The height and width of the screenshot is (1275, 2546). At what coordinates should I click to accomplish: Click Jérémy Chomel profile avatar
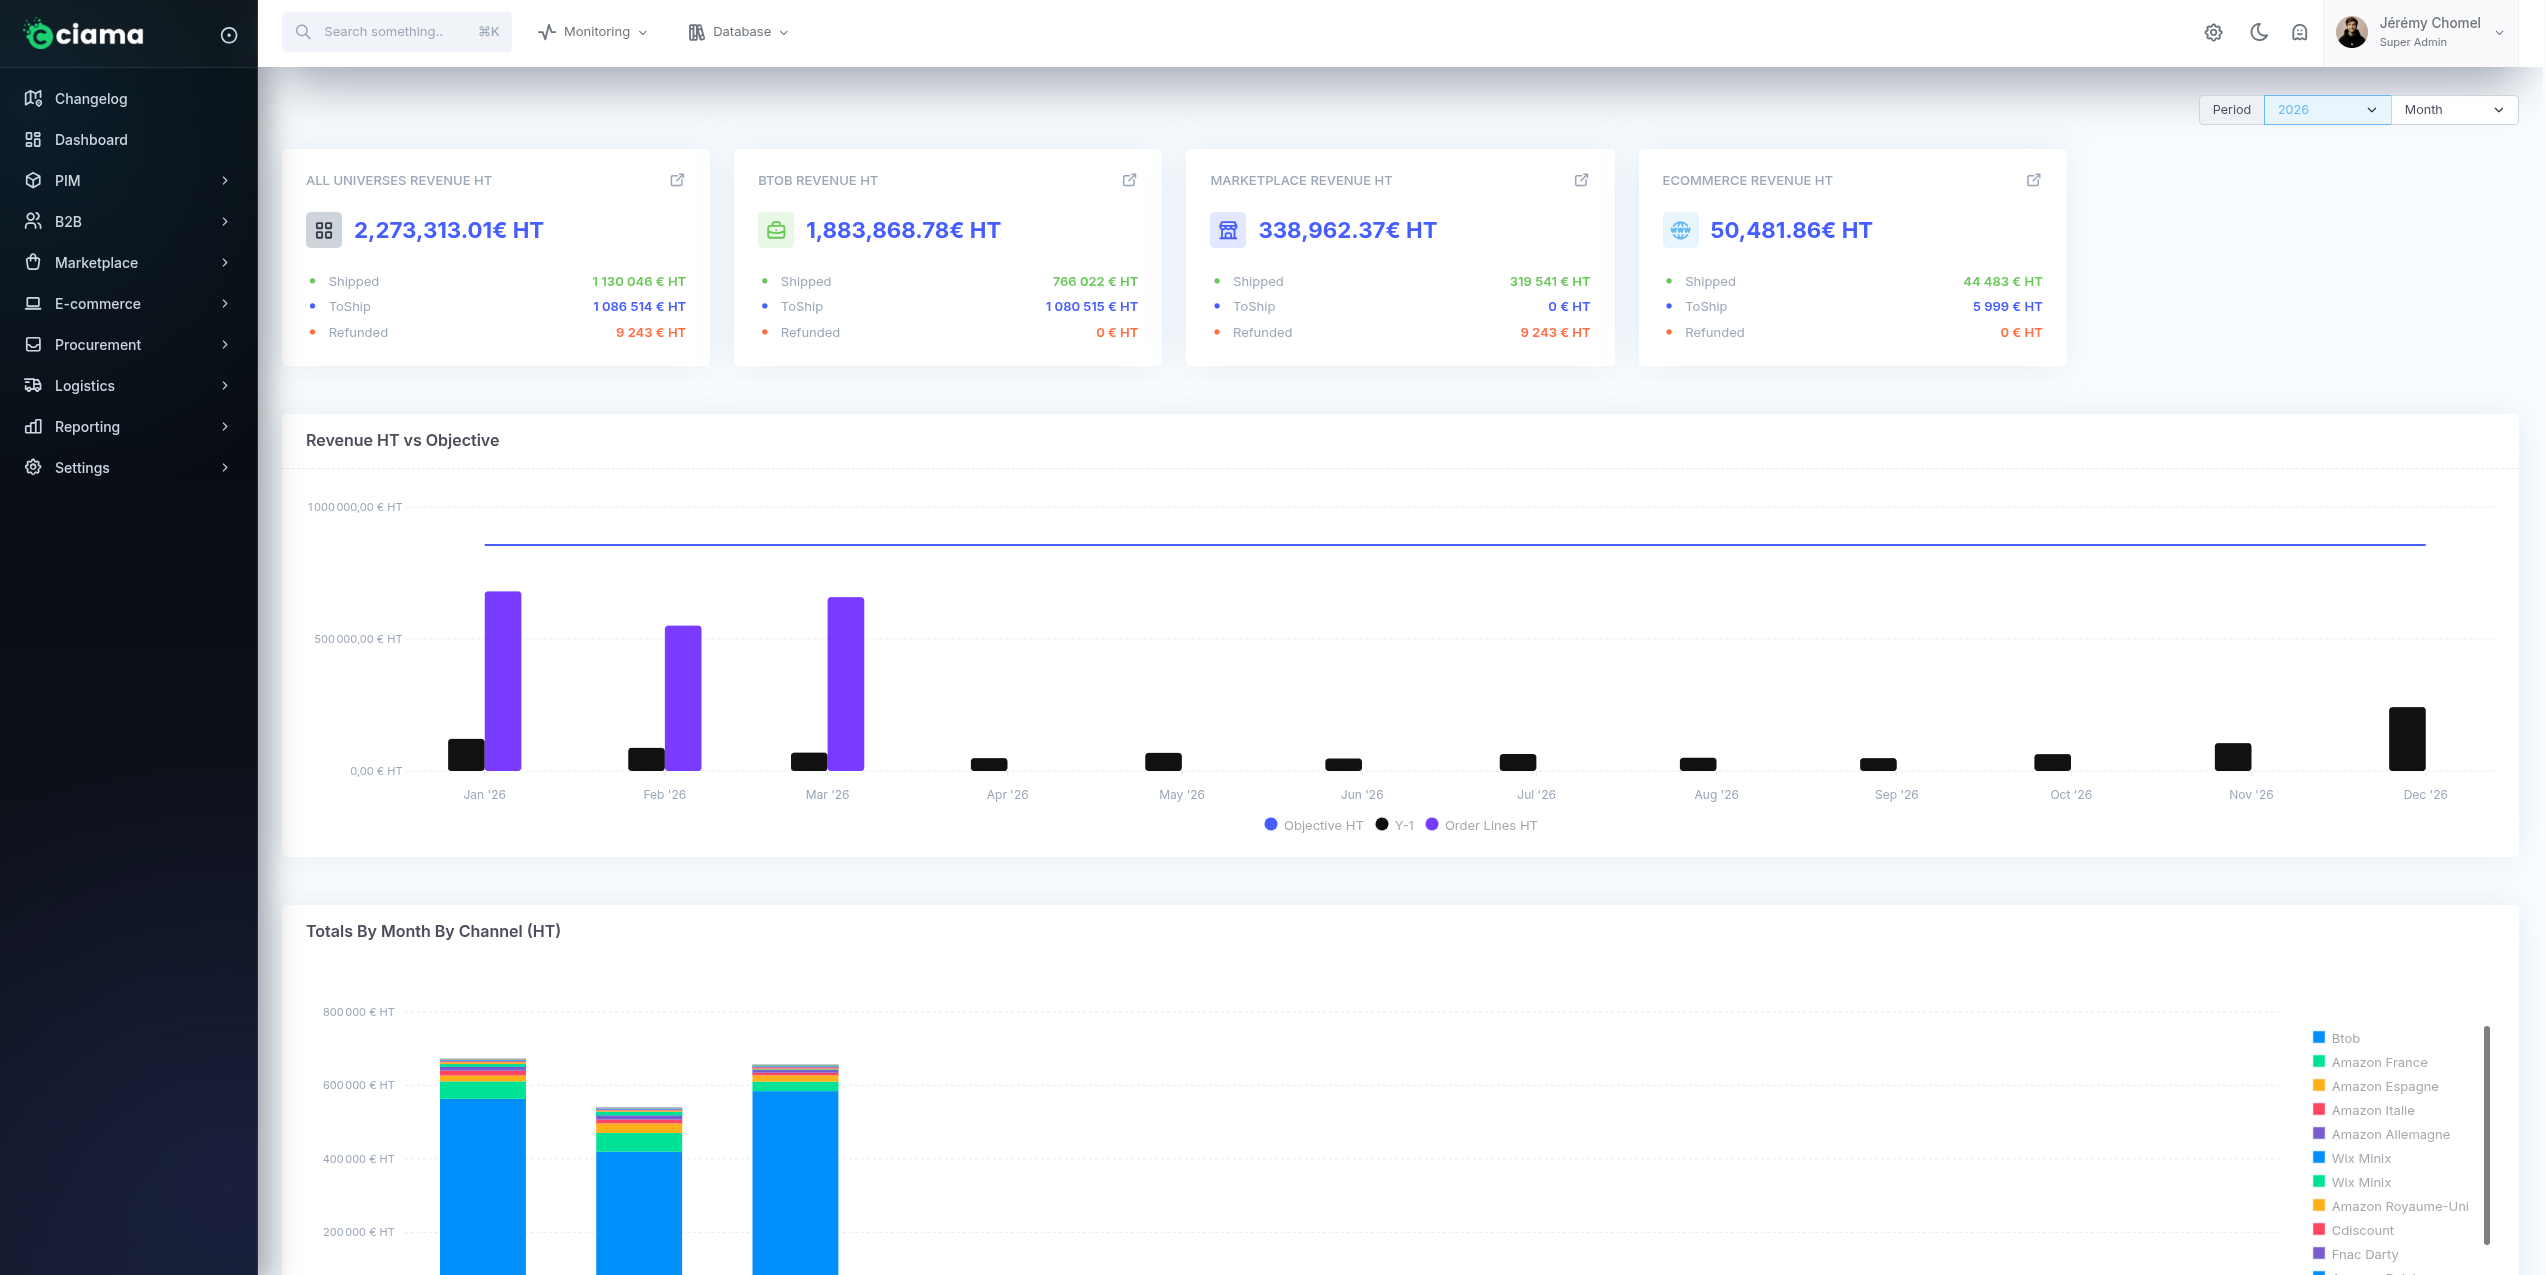[2352, 32]
